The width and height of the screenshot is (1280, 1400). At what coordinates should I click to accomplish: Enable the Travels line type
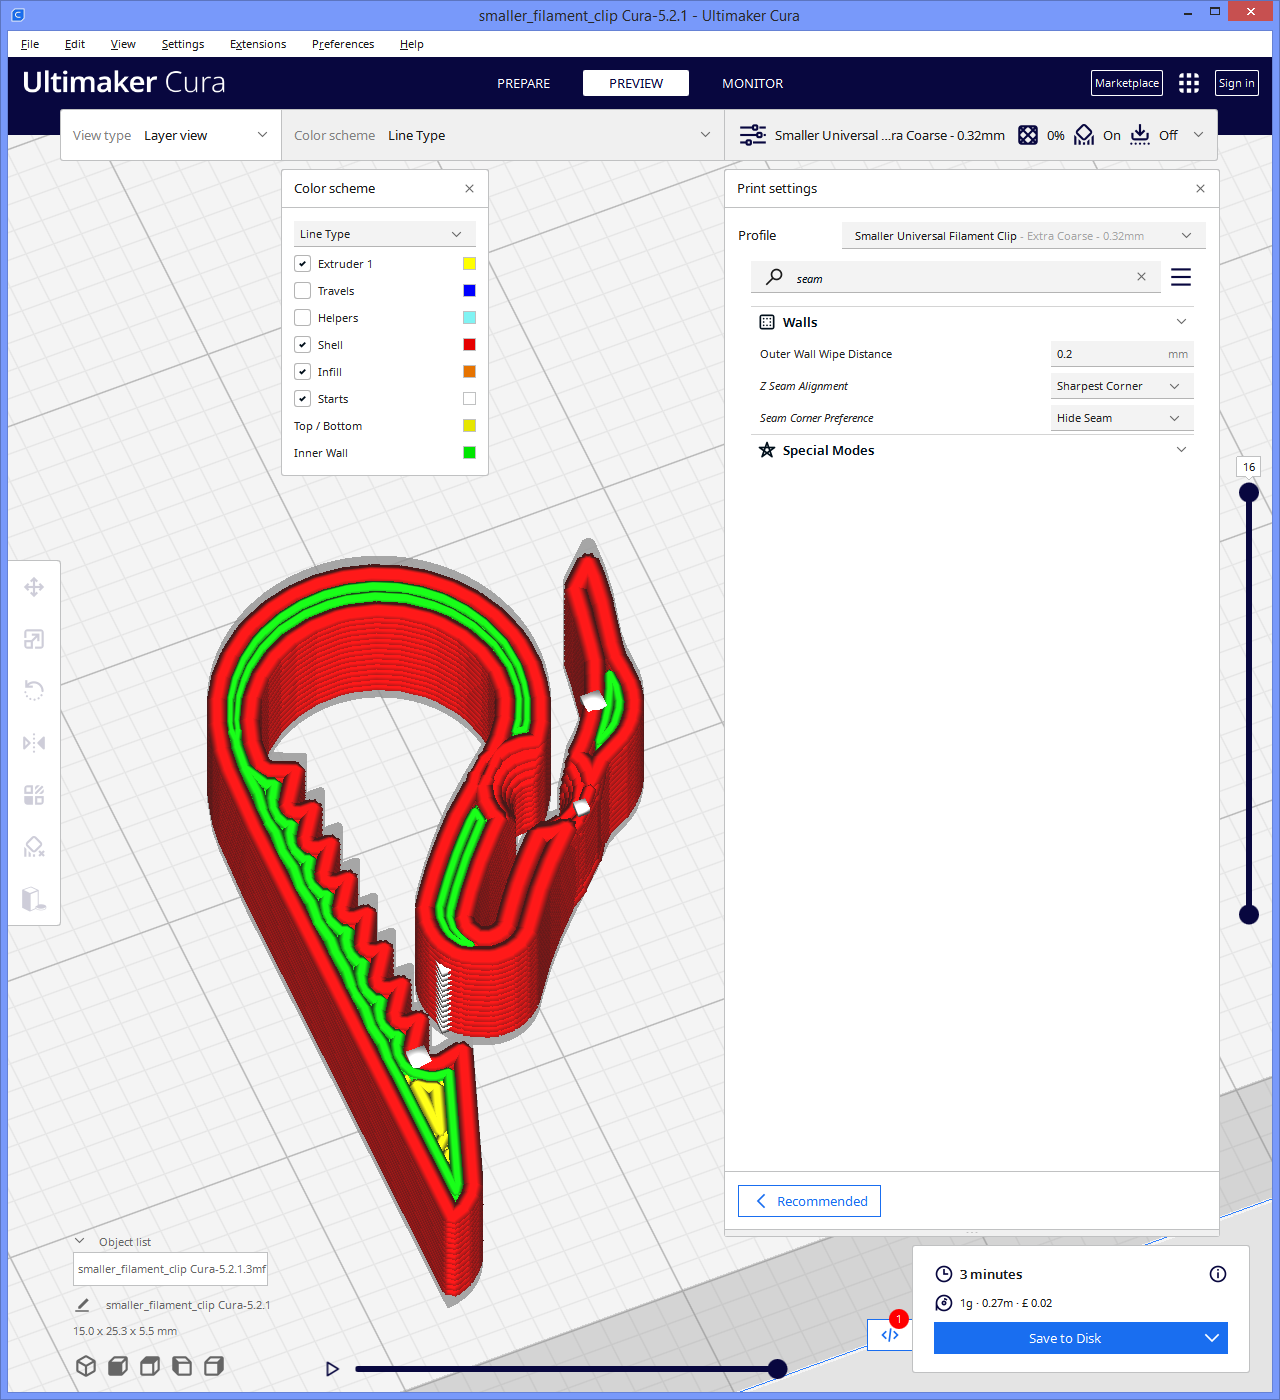pos(302,290)
